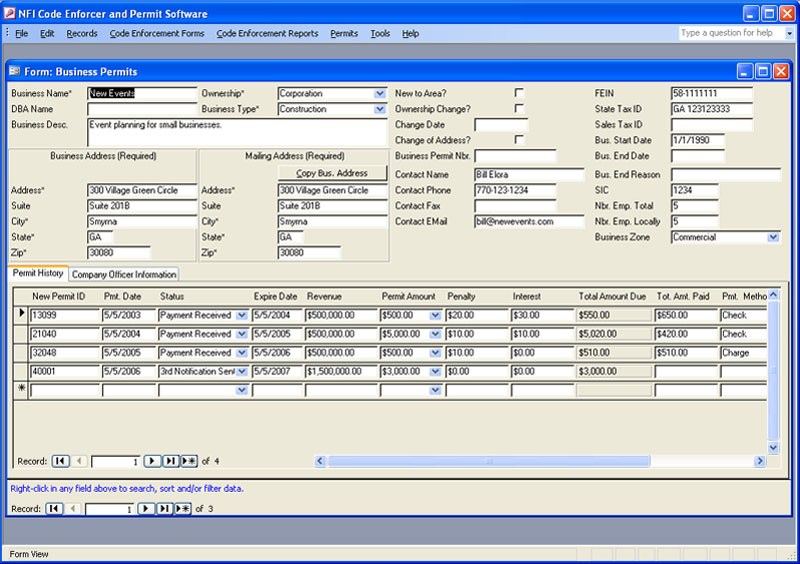Click the Bus. Start Date field
The width and height of the screenshot is (800, 564).
coord(697,140)
